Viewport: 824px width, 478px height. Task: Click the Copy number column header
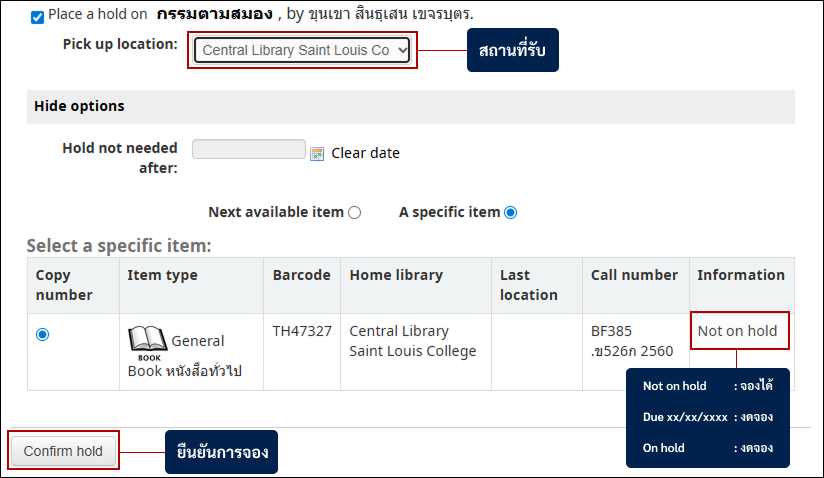coord(64,285)
